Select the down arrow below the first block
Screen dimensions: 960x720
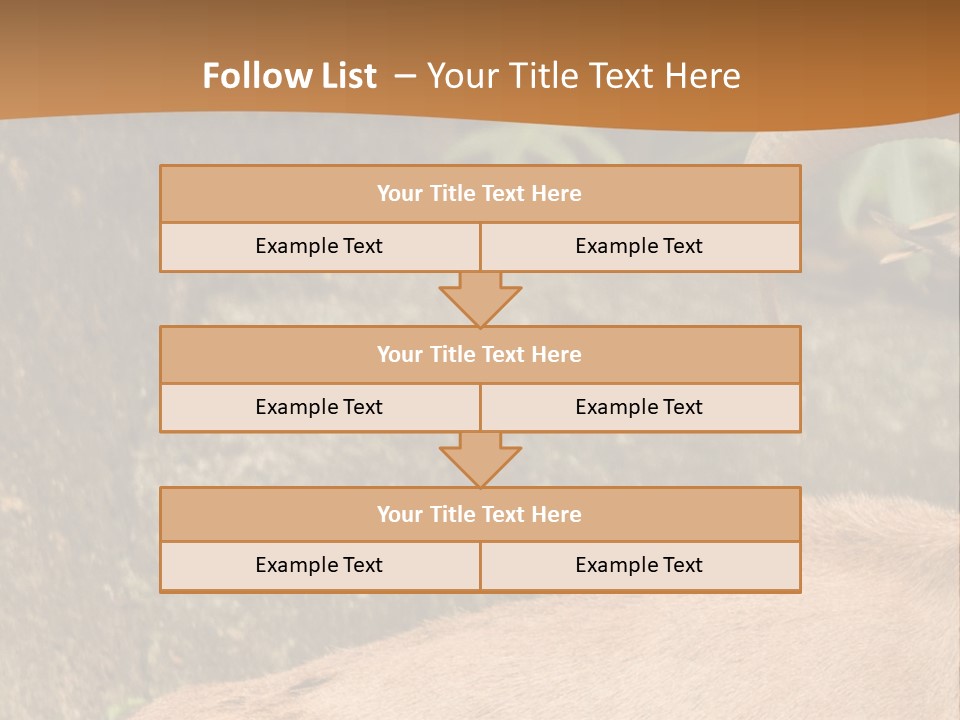pyautogui.click(x=481, y=299)
